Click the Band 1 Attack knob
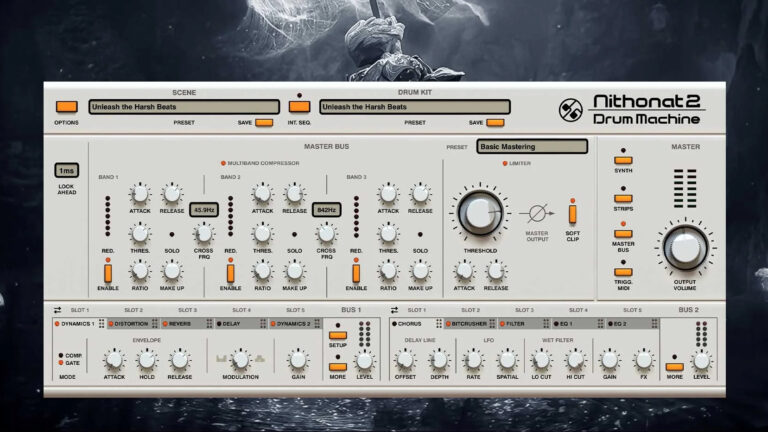This screenshot has width=768, height=432. point(140,194)
